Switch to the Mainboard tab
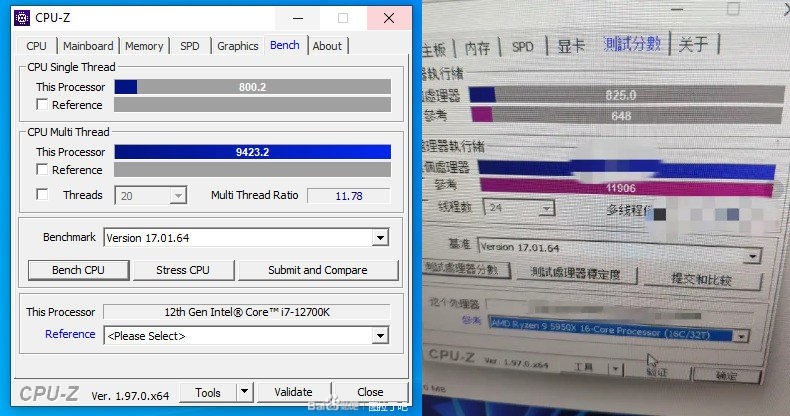 pyautogui.click(x=88, y=46)
